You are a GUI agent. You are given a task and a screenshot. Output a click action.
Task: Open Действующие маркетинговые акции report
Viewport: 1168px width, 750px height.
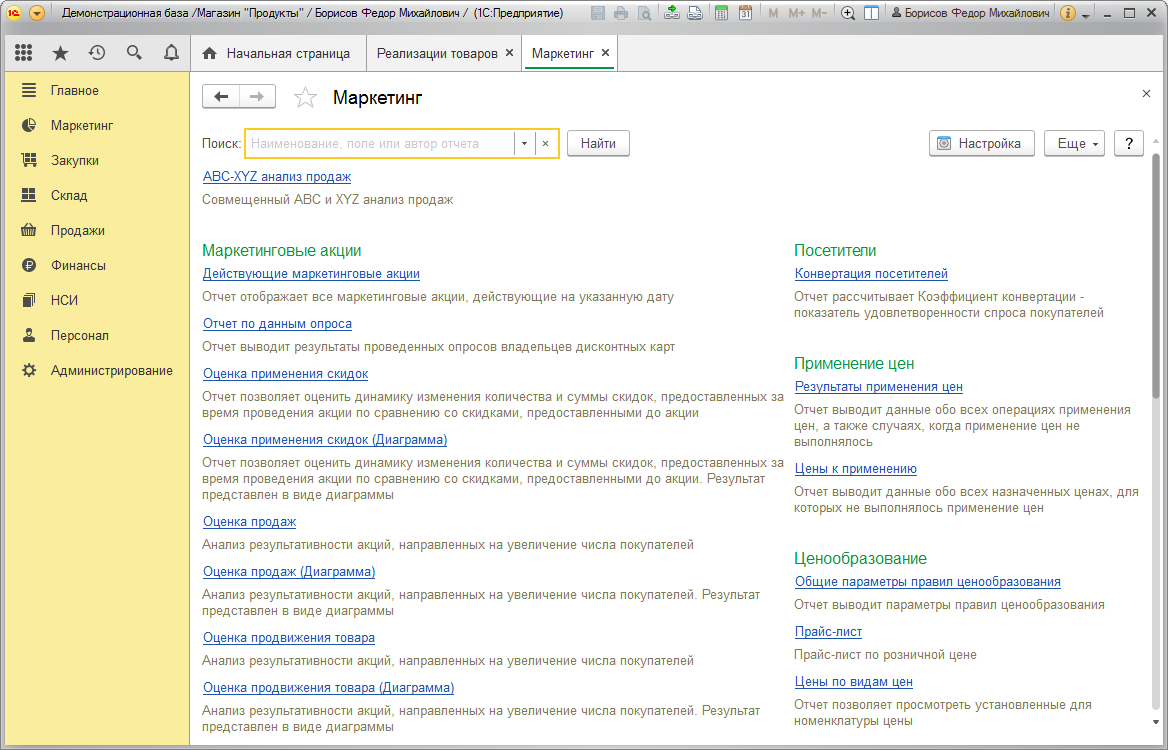pyautogui.click(x=311, y=274)
